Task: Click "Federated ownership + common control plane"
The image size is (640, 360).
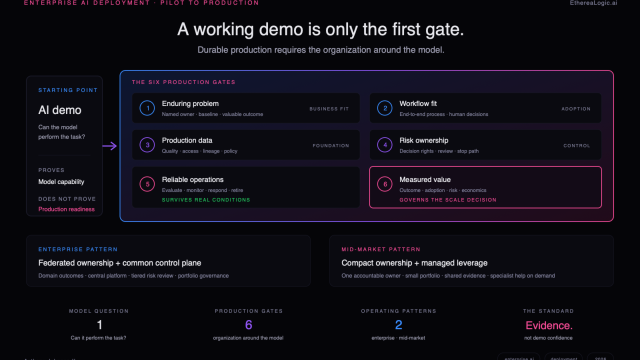Action: (x=120, y=263)
